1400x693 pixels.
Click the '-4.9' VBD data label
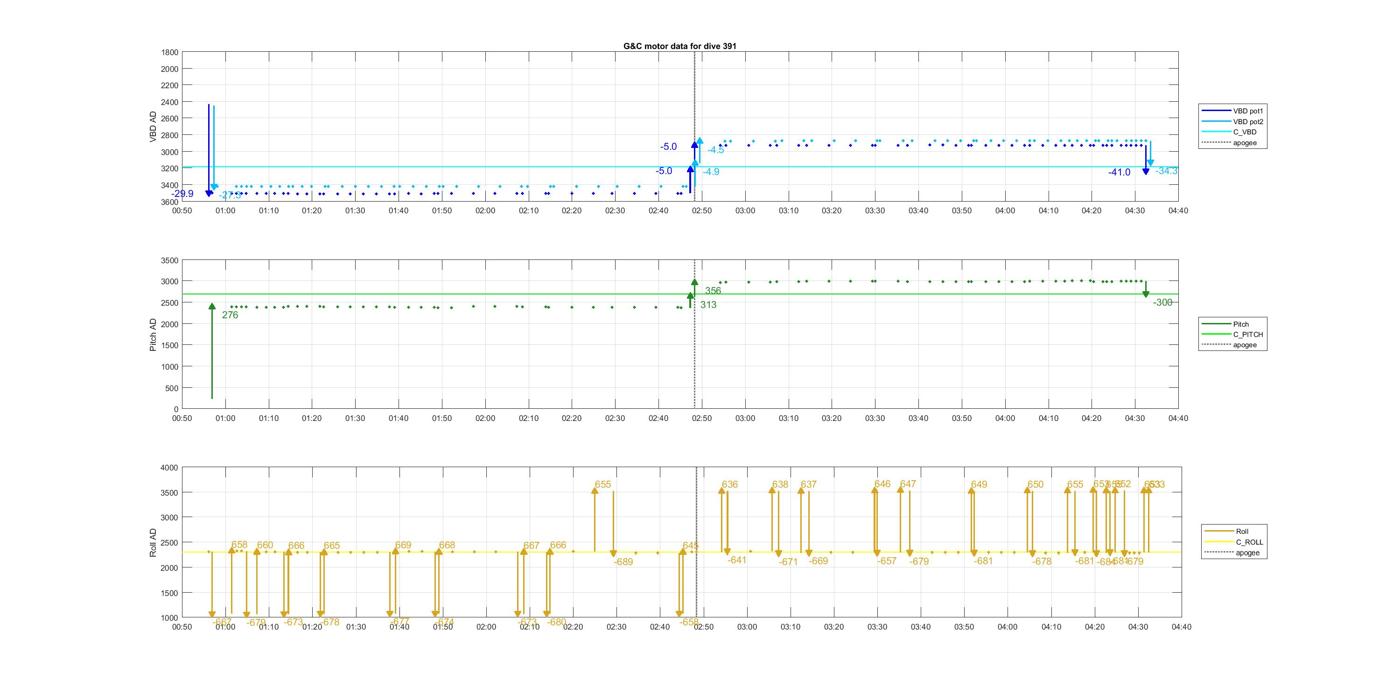click(x=710, y=172)
